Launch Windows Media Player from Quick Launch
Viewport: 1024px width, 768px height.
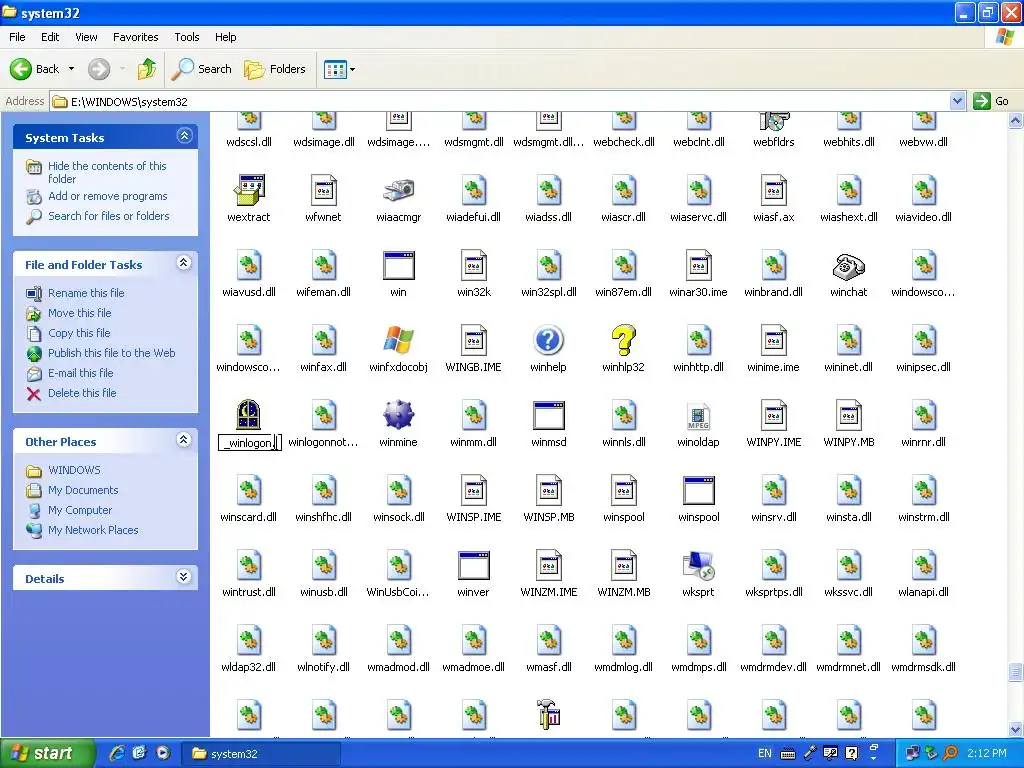[x=163, y=753]
